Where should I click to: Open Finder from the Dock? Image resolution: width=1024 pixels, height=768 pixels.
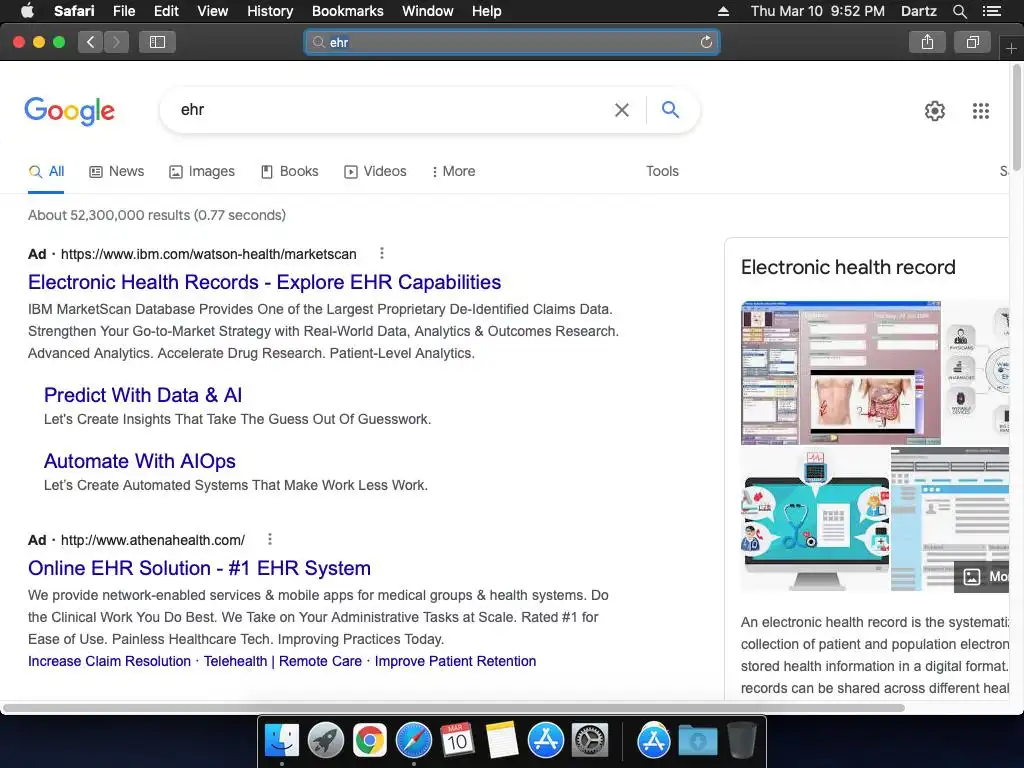pyautogui.click(x=281, y=741)
